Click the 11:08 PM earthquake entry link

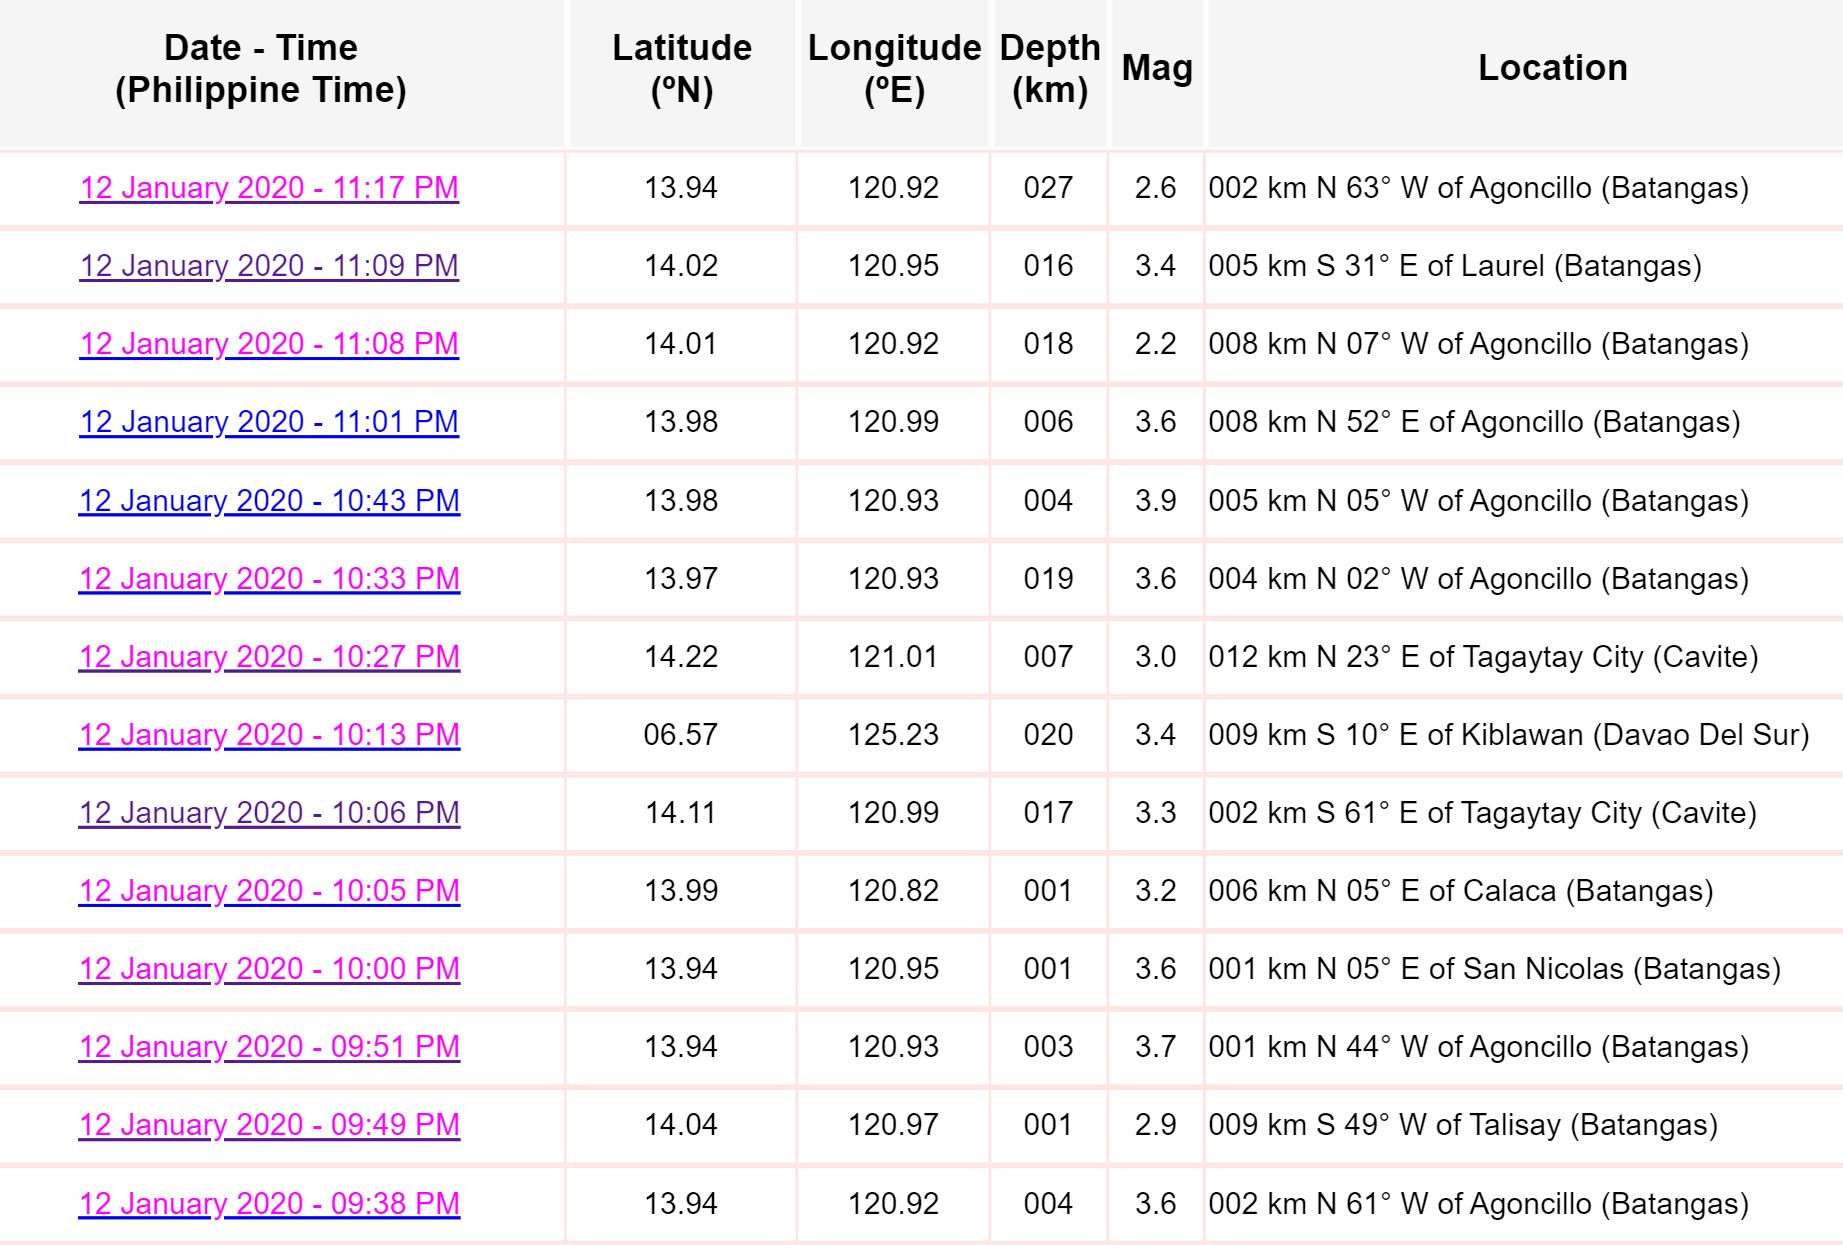pyautogui.click(x=269, y=344)
